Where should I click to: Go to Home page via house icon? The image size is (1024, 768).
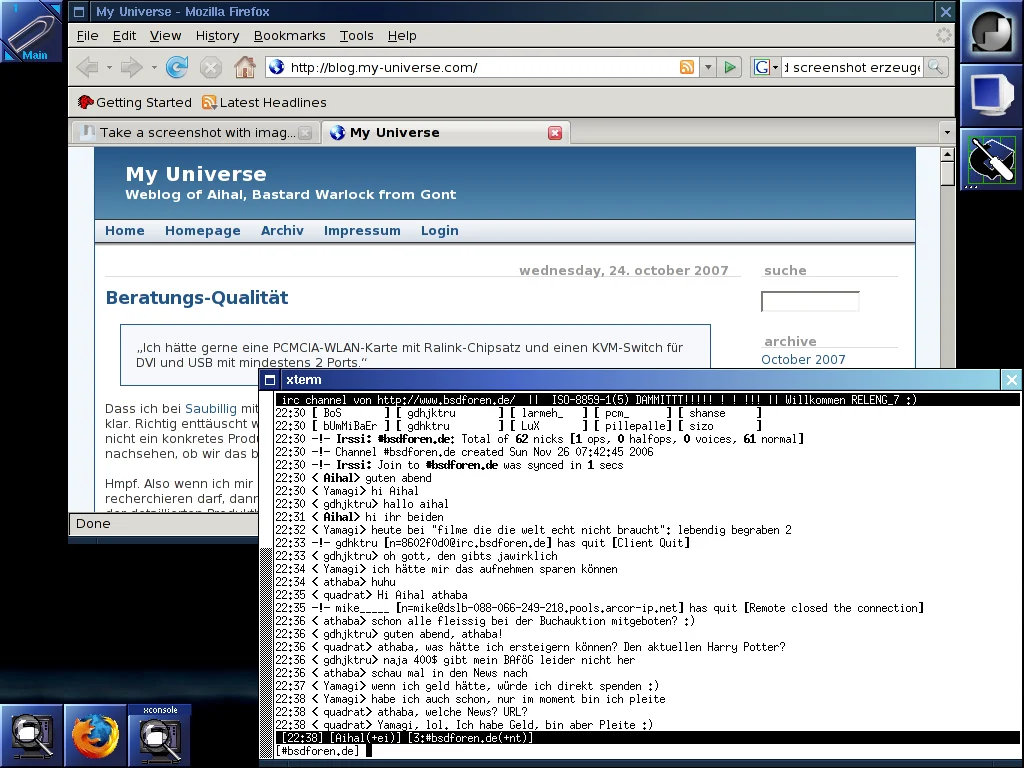[x=245, y=67]
